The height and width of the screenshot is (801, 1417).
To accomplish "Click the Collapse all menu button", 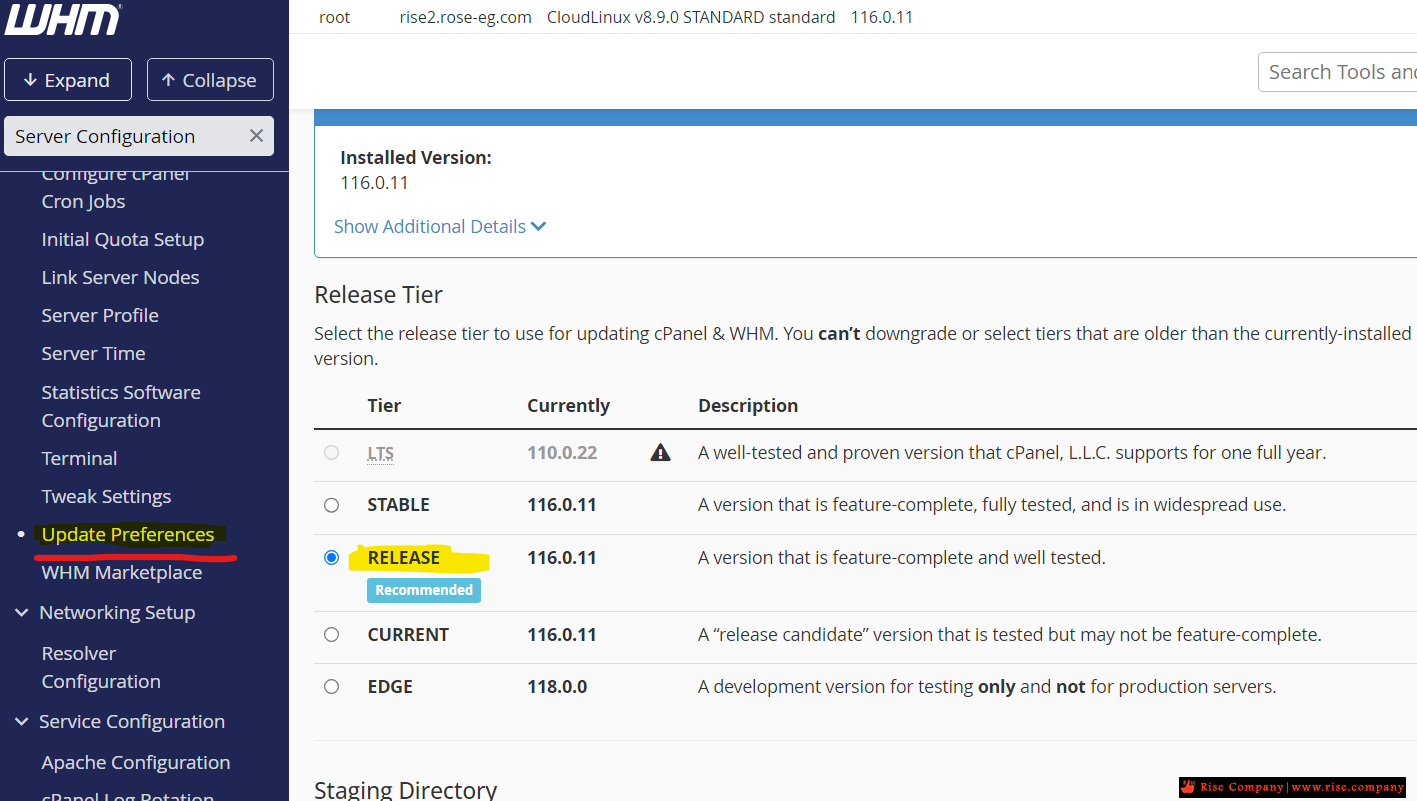I will click(x=210, y=80).
